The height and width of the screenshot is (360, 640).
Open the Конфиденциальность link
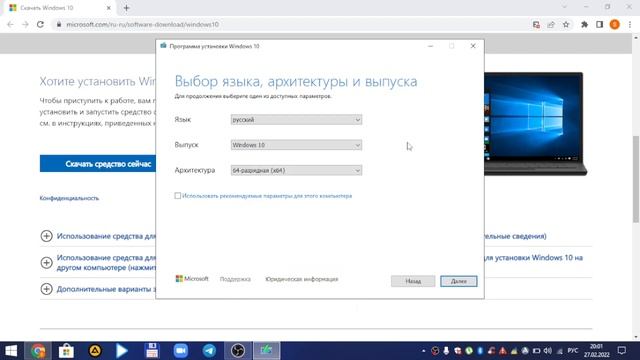coord(69,198)
